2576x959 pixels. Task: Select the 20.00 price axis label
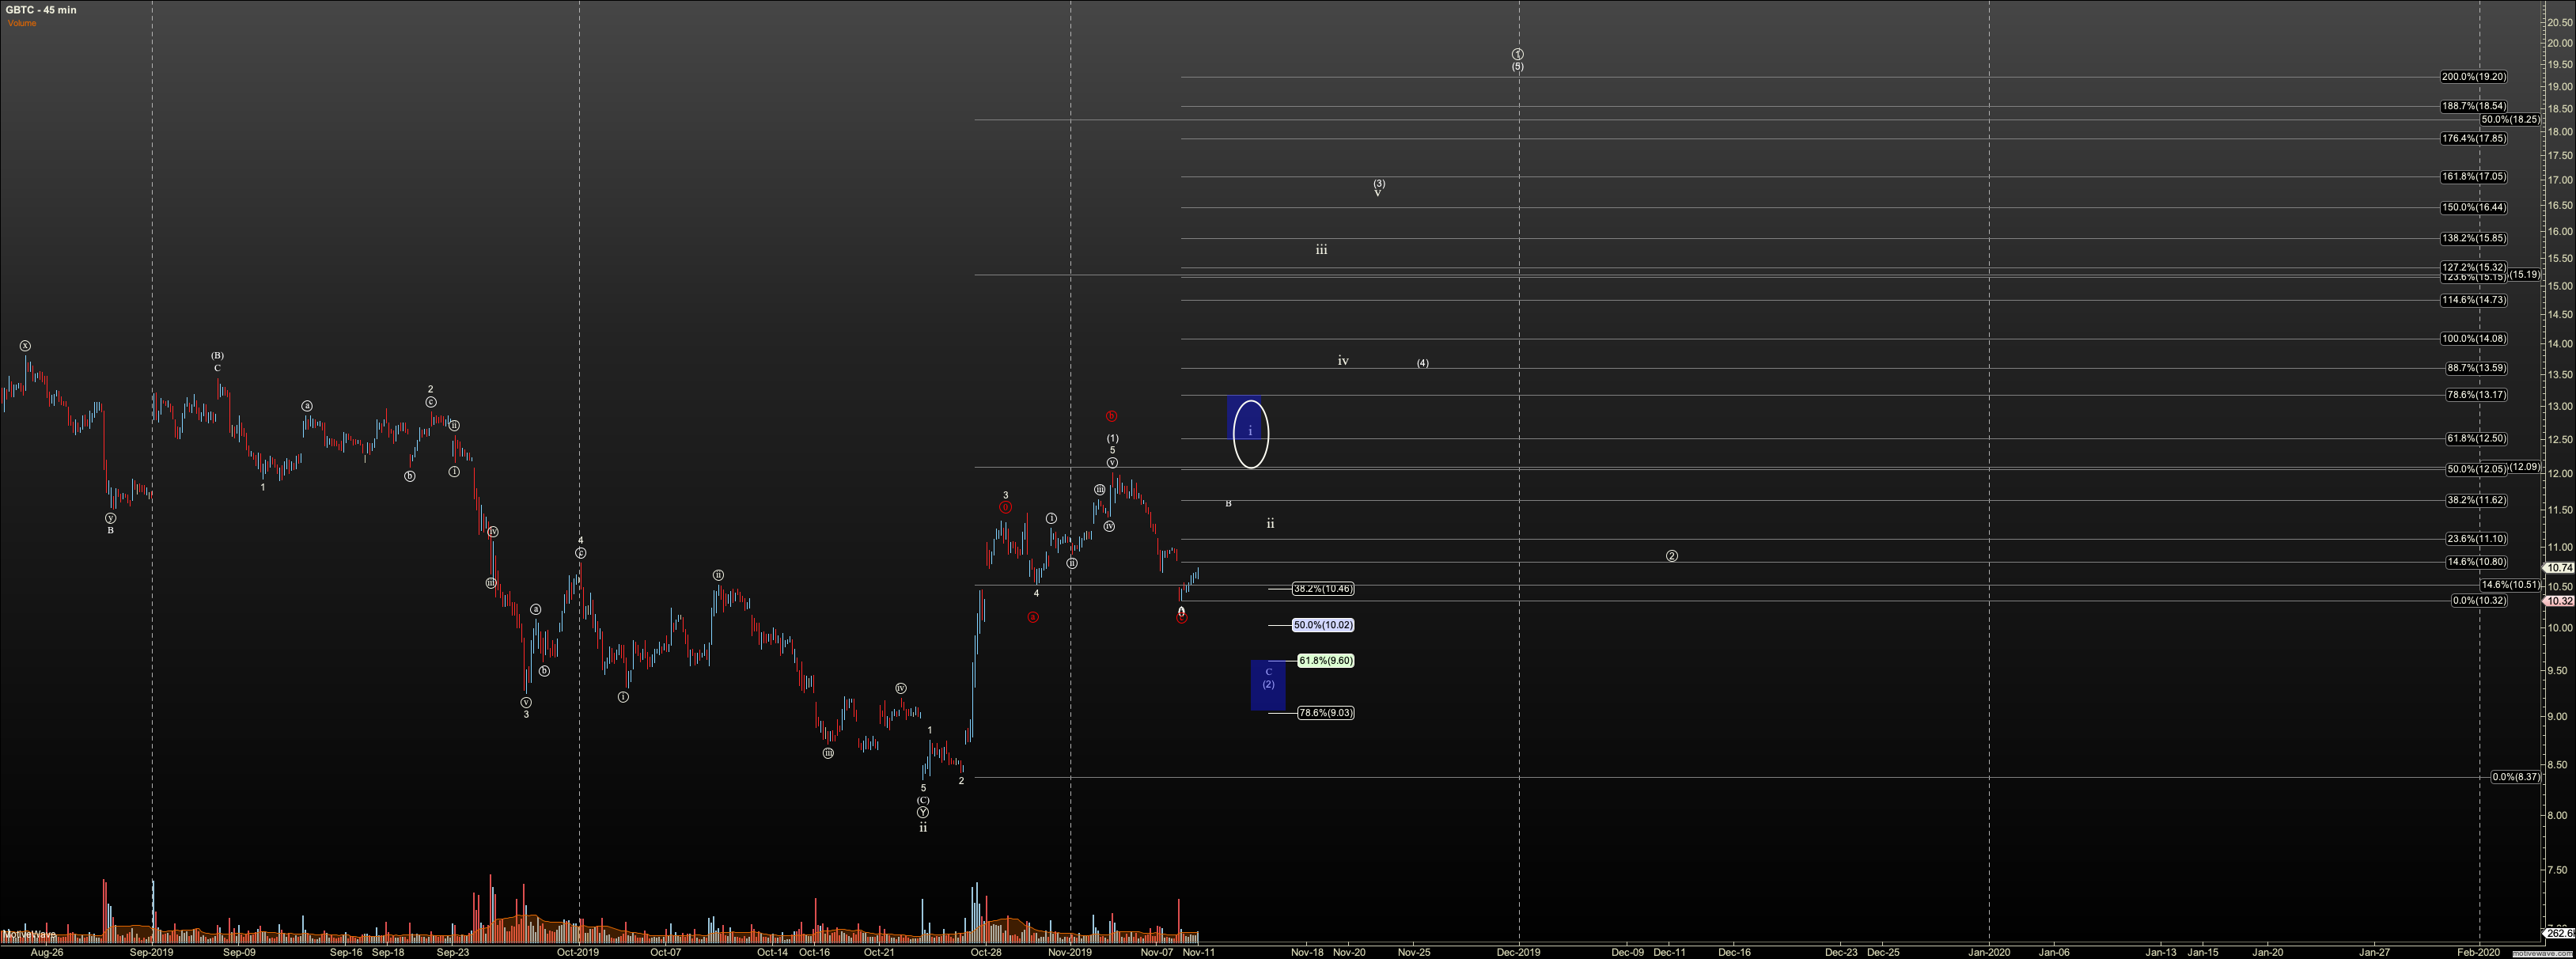(2560, 43)
